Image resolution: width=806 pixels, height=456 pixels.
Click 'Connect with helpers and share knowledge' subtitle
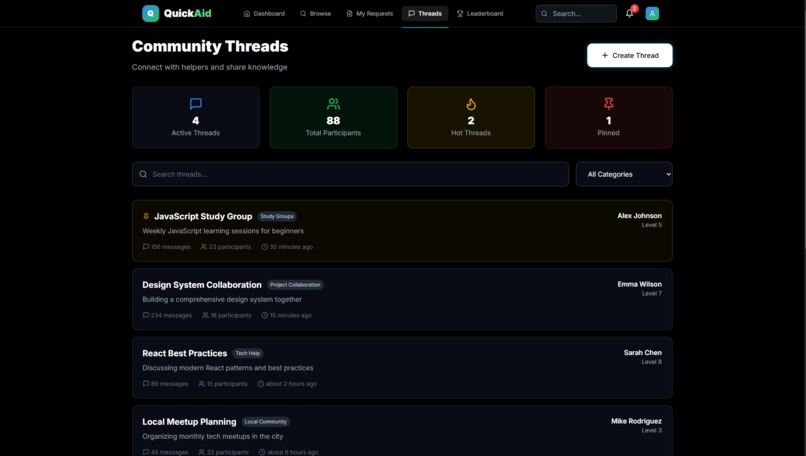coord(209,67)
